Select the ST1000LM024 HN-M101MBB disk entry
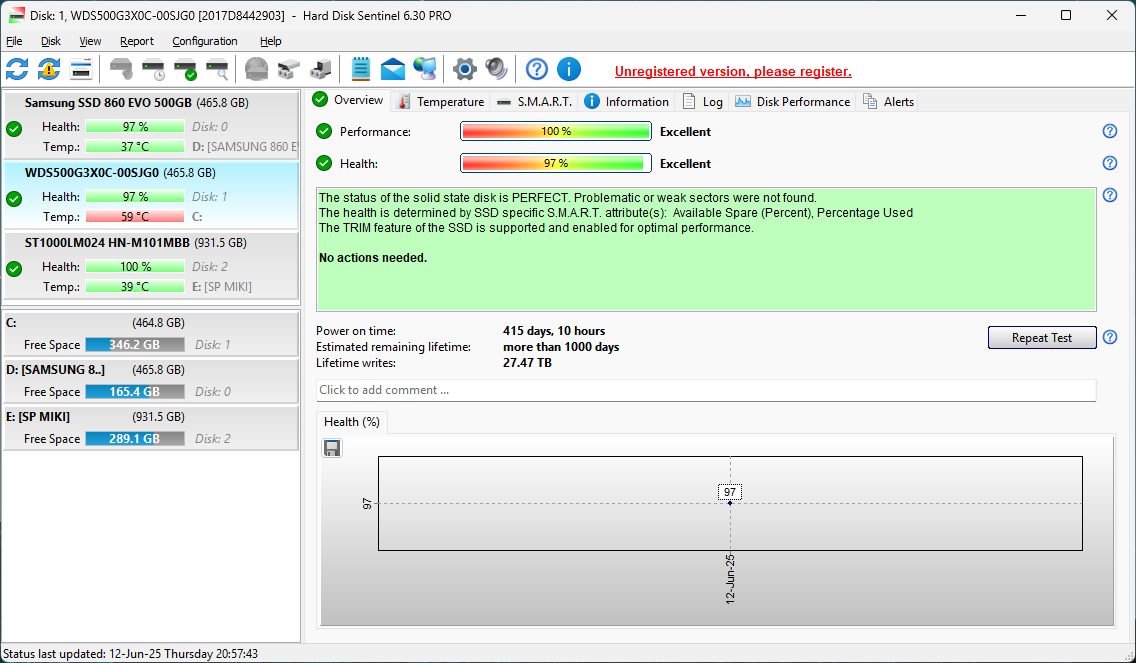The width and height of the screenshot is (1136, 663). click(x=151, y=264)
